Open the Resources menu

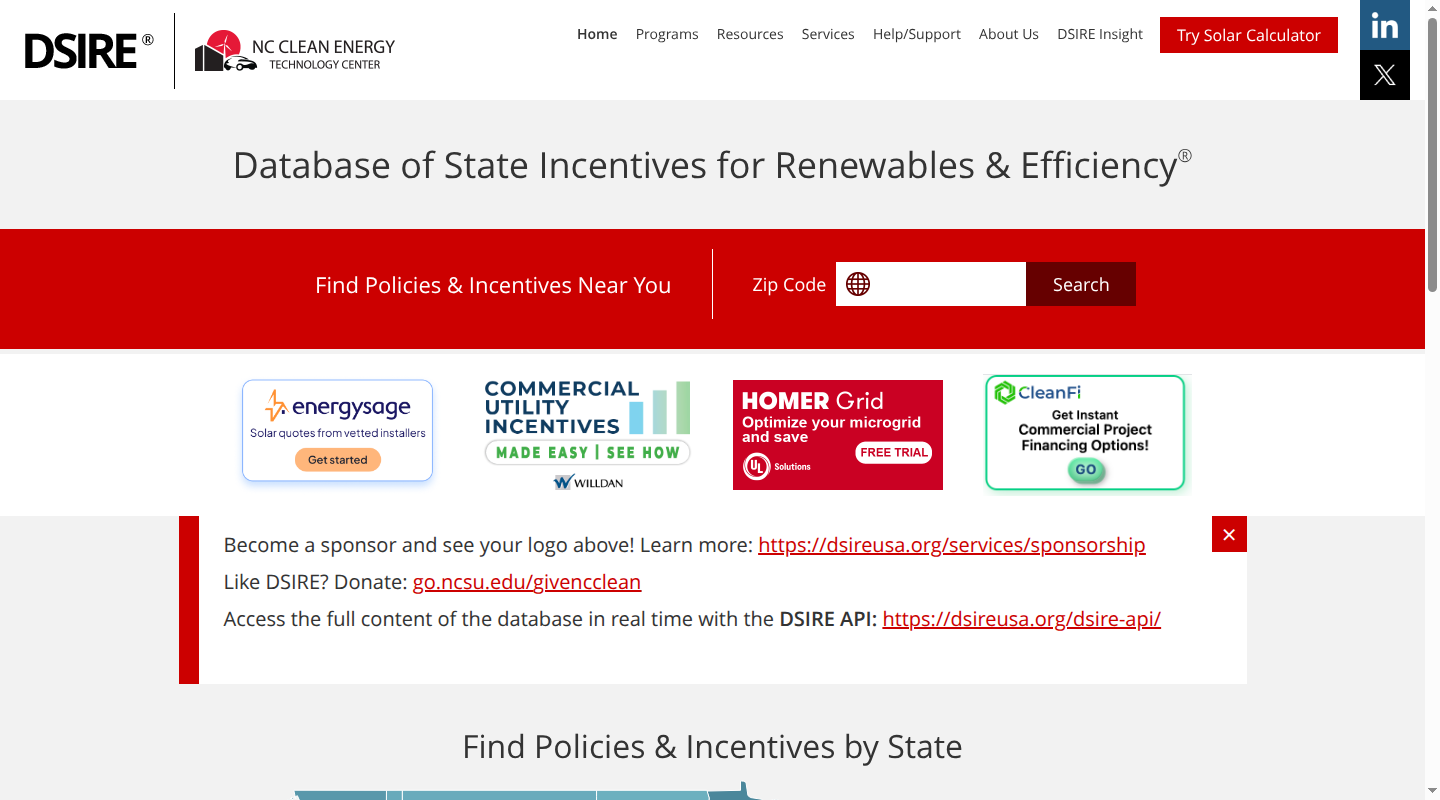(x=750, y=34)
